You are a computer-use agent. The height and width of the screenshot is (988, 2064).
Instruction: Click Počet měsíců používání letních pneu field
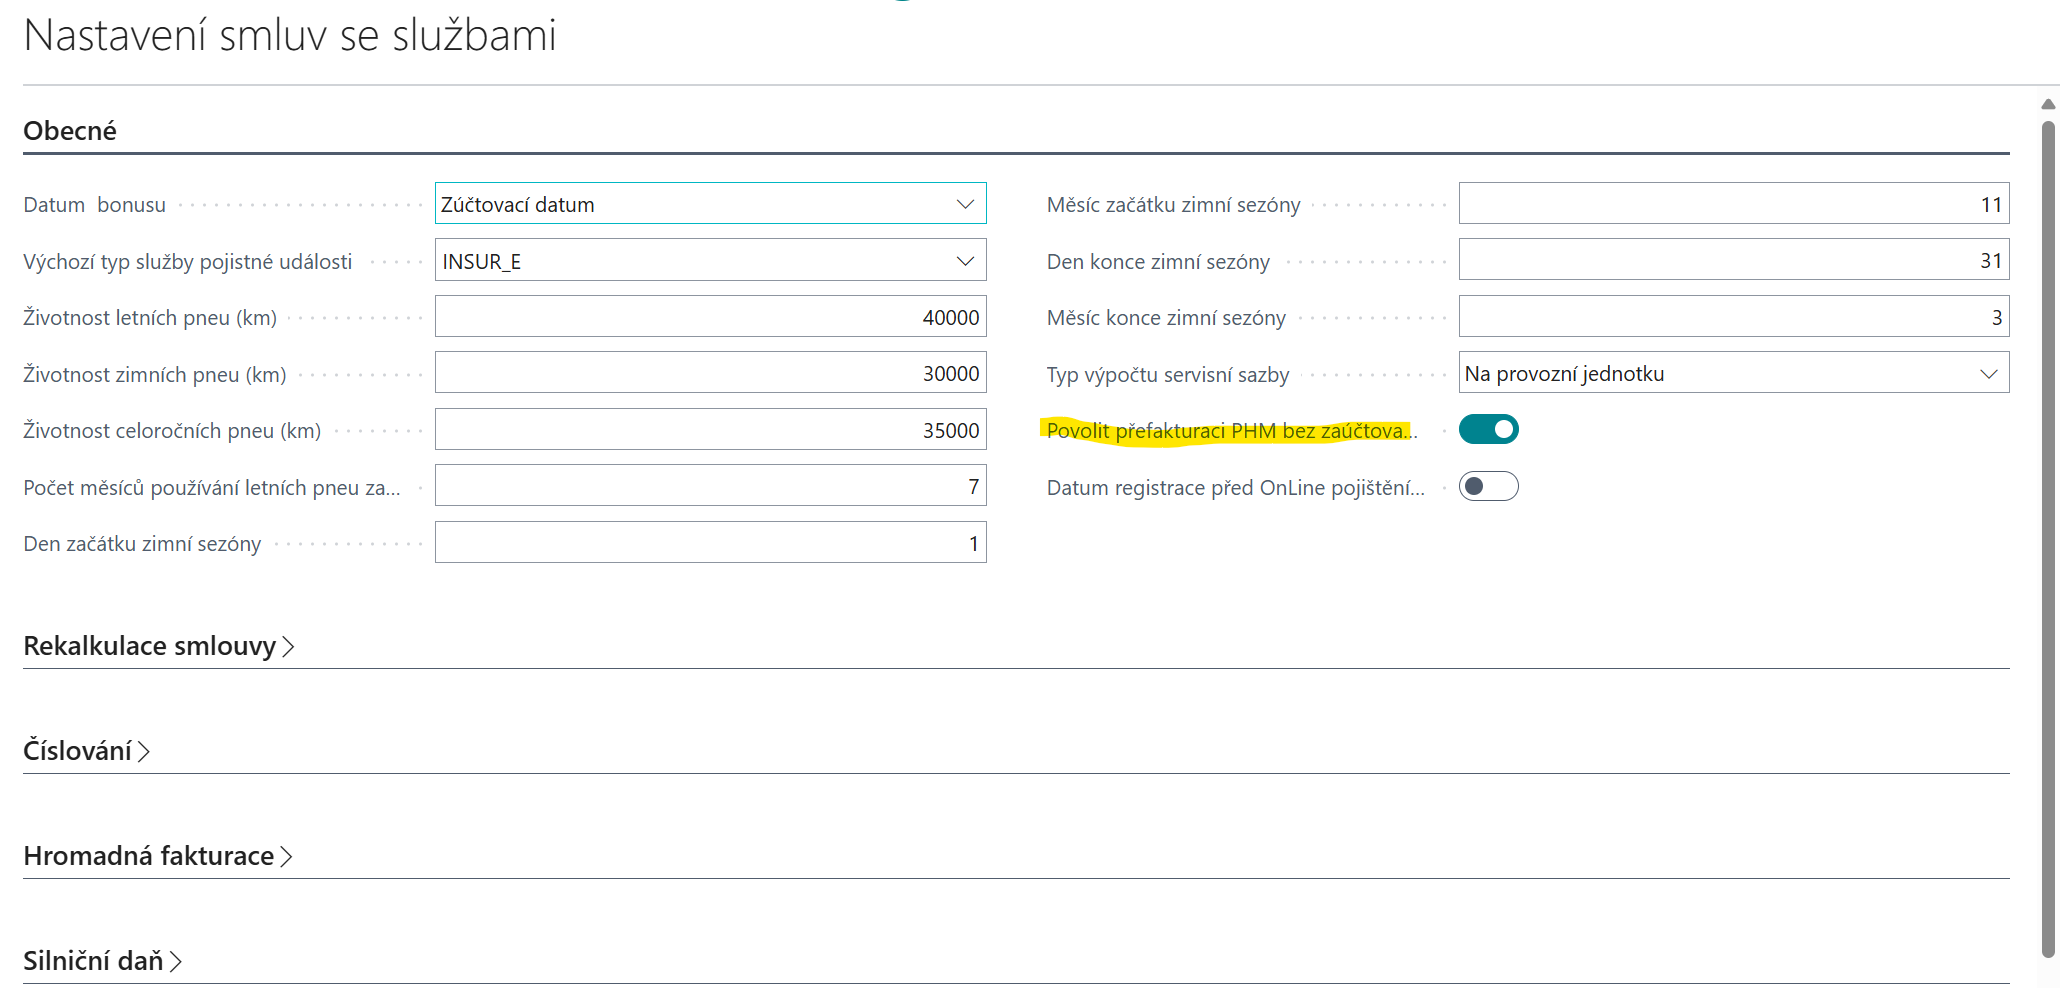(x=710, y=487)
